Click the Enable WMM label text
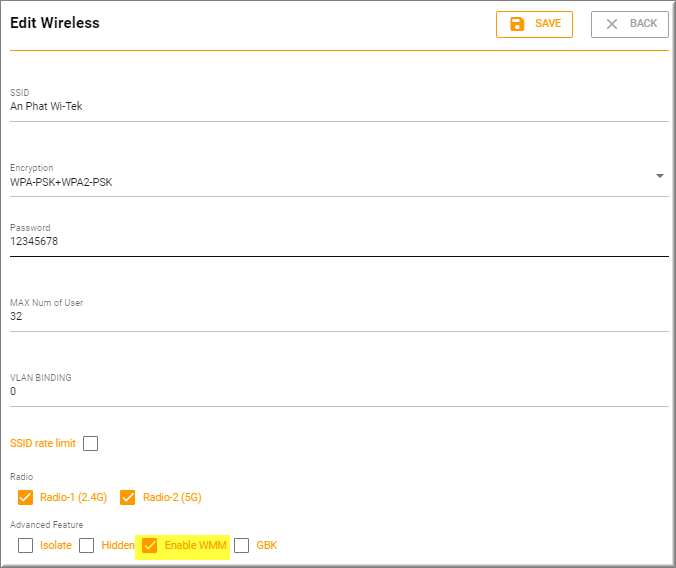Viewport: 676px width, 568px height. [x=195, y=545]
